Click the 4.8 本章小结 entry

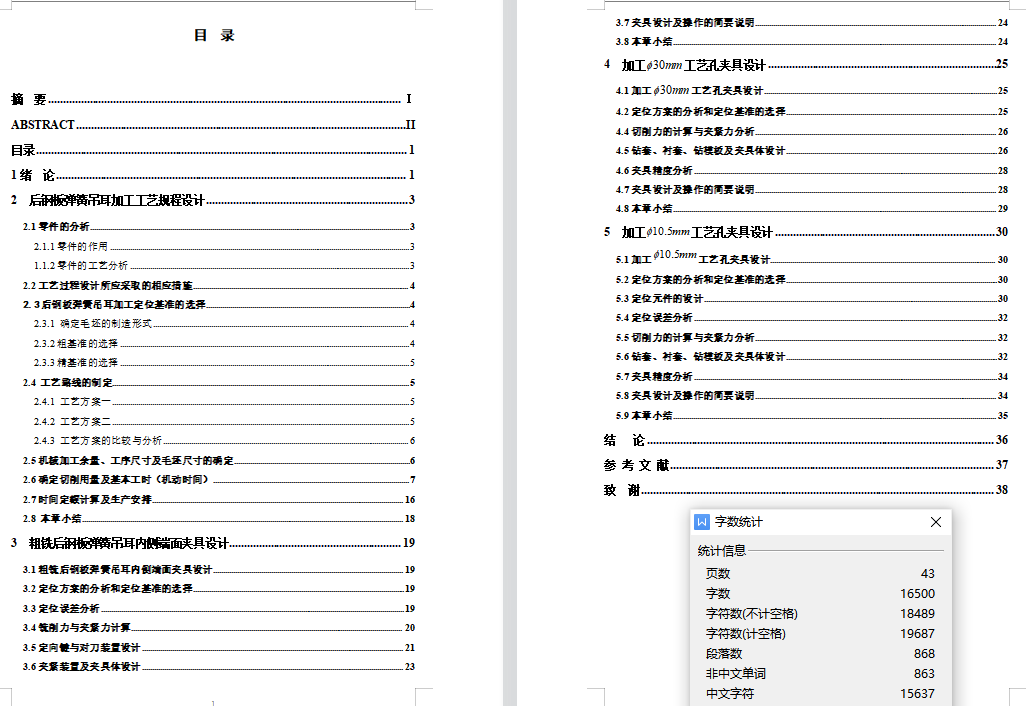[x=811, y=208]
